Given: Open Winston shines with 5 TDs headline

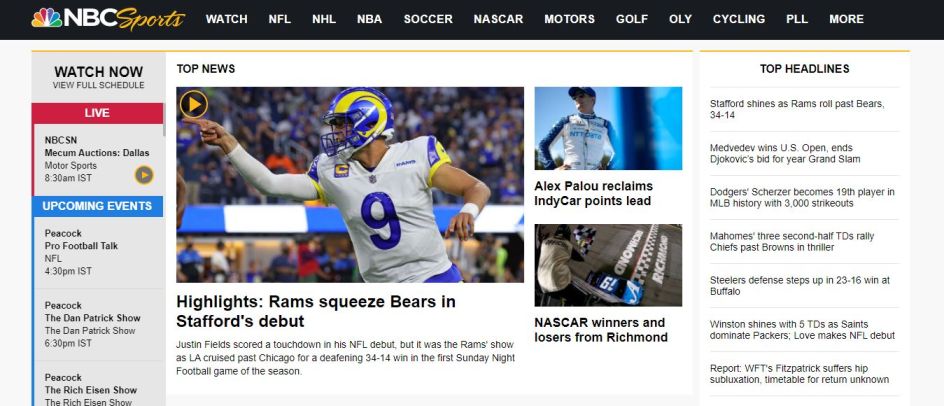Looking at the screenshot, I should pos(803,329).
